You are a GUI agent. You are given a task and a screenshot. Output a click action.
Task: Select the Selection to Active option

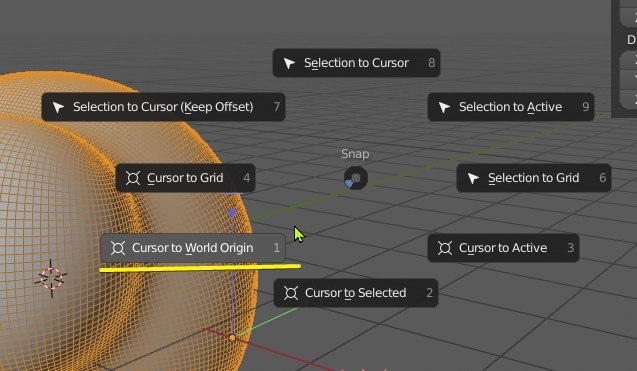pyautogui.click(x=511, y=107)
